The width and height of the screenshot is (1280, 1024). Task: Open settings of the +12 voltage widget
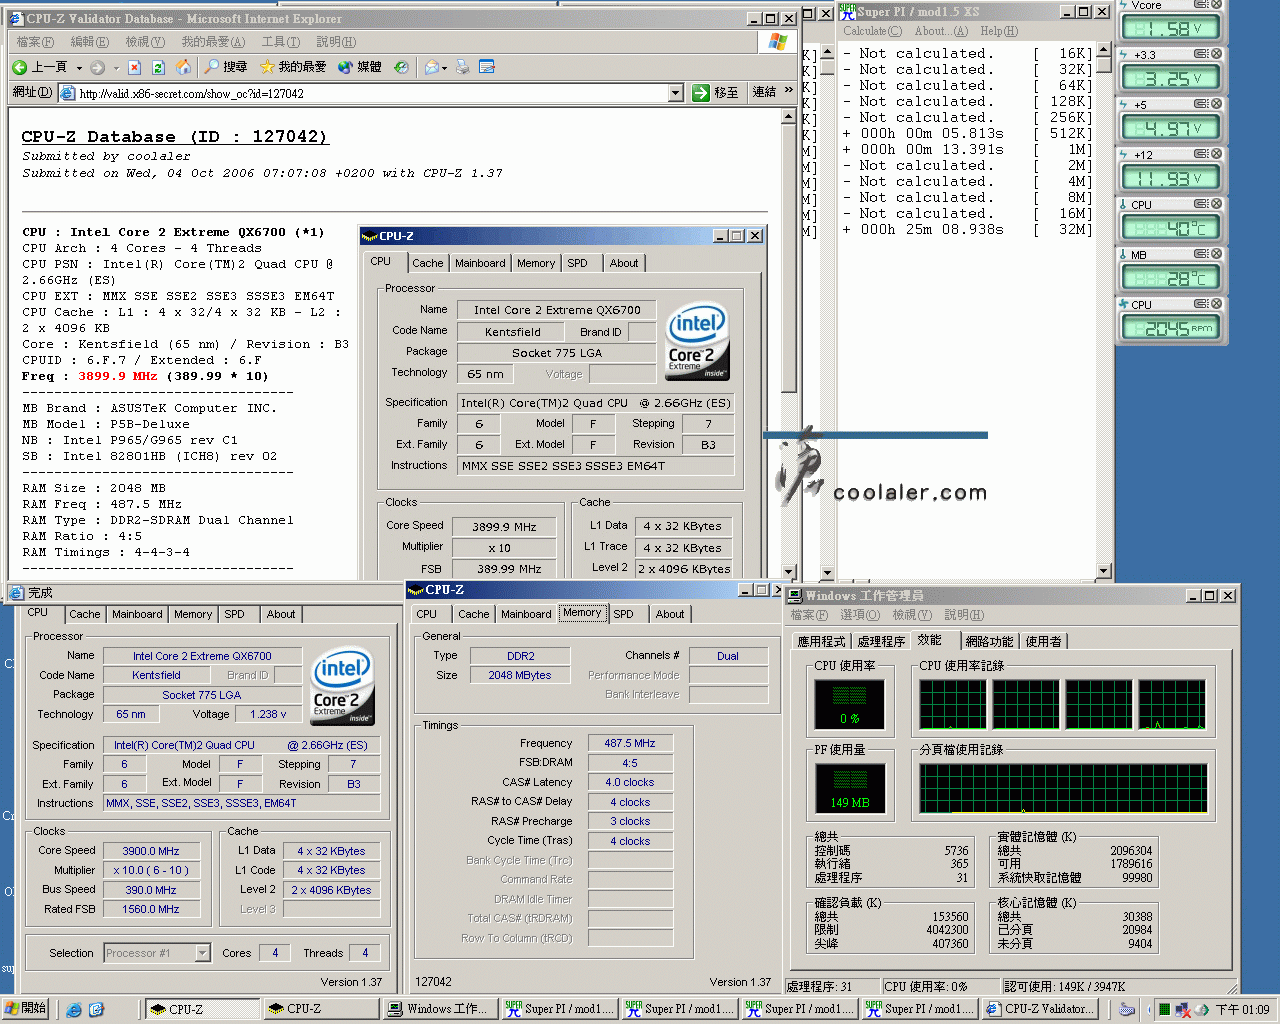click(x=1203, y=154)
